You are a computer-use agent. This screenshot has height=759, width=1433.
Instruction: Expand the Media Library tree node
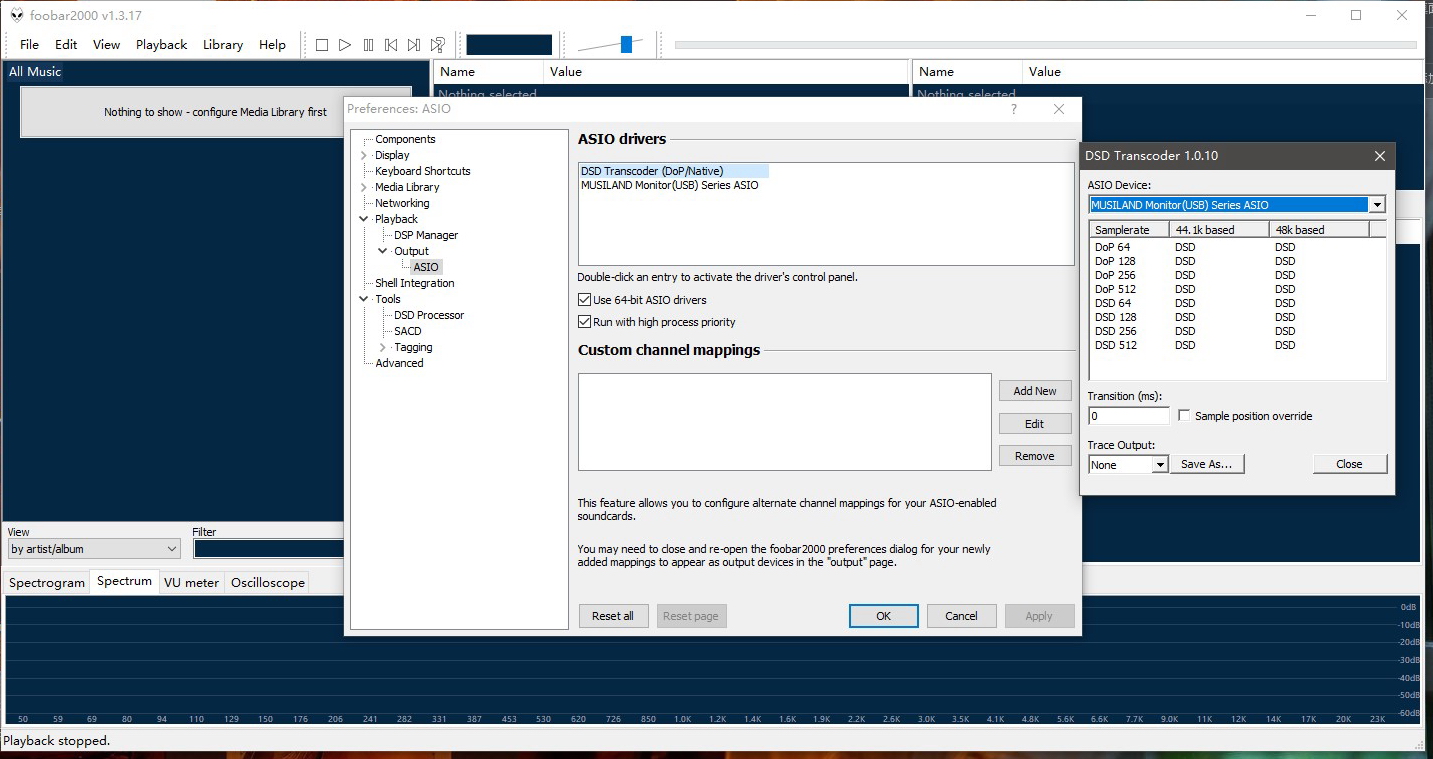pos(364,187)
